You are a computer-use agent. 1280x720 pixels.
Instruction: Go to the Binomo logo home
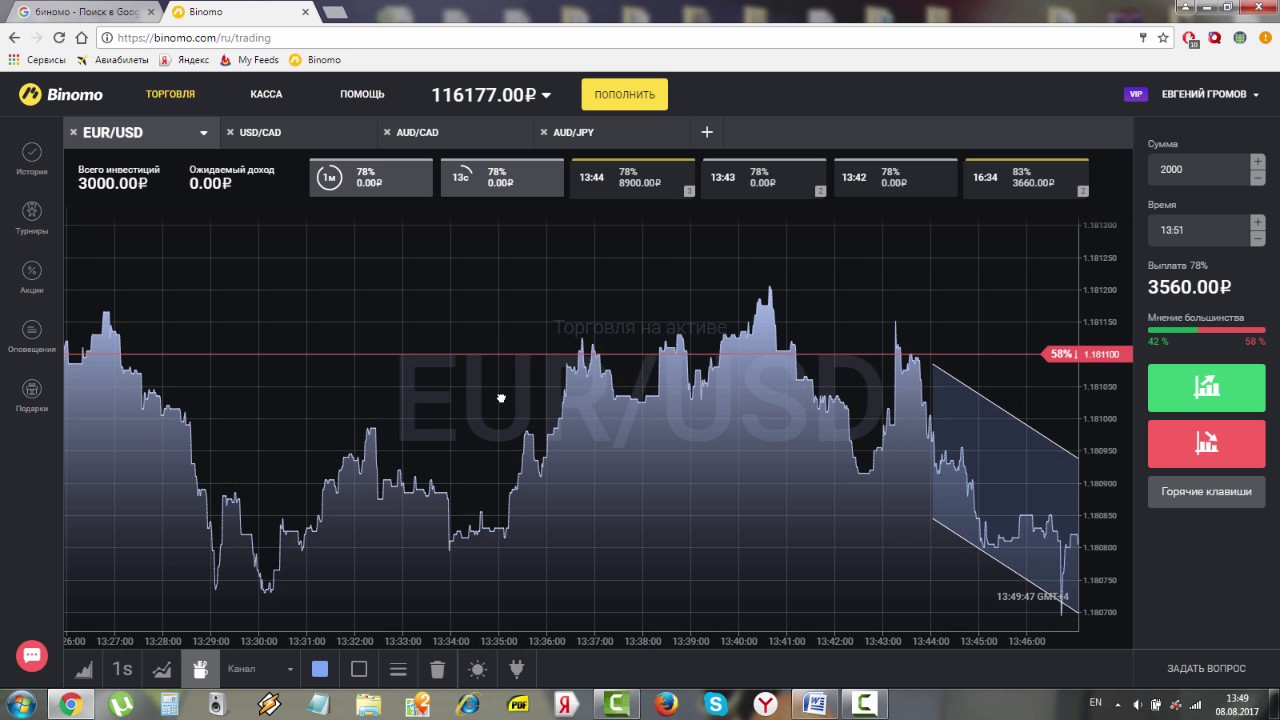click(61, 94)
